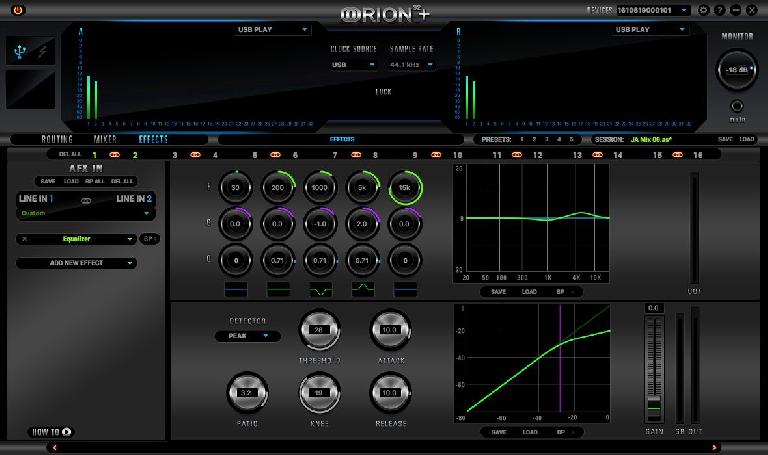
Task: Click the left red scroll arrow at bottom
Action: tap(54, 447)
